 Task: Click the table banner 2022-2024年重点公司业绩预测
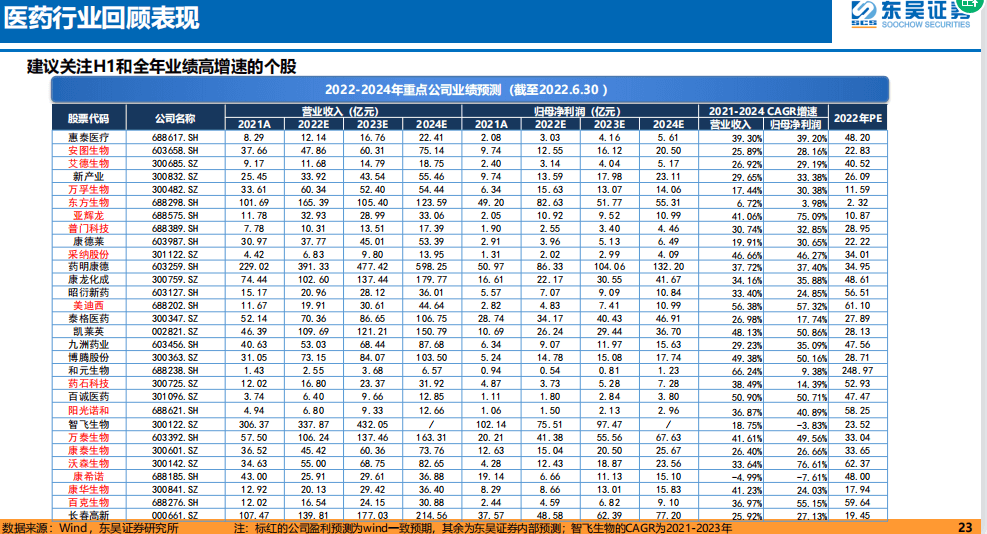tap(470, 89)
